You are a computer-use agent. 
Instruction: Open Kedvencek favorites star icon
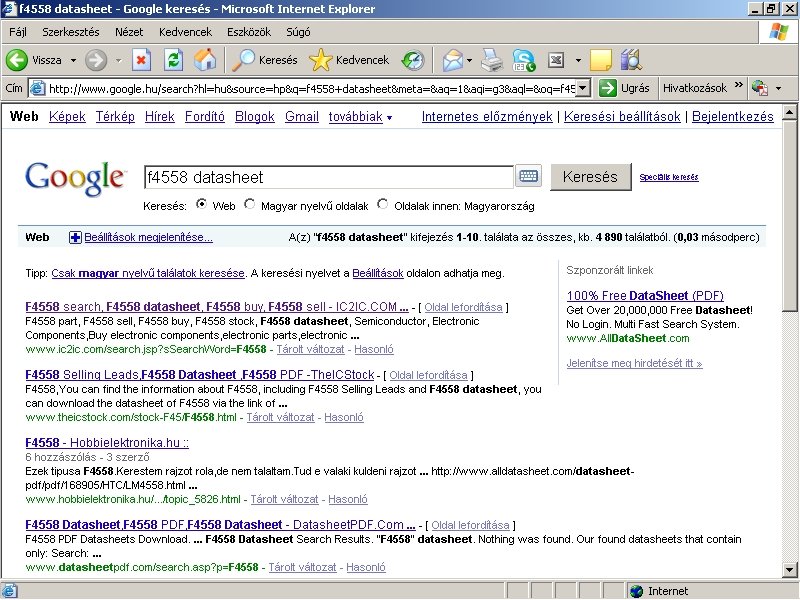[320, 60]
